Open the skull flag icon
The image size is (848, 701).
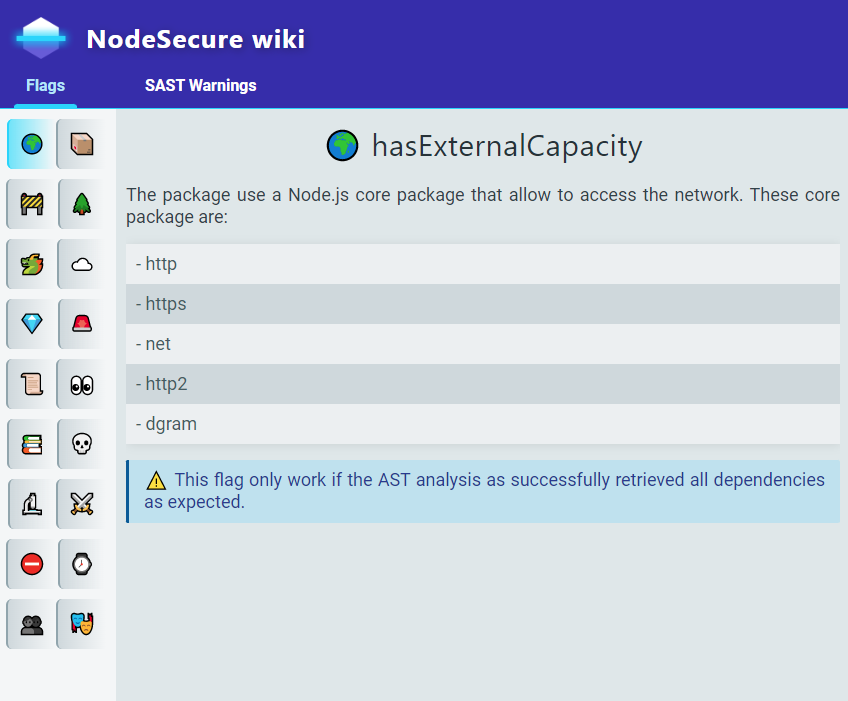(x=82, y=444)
